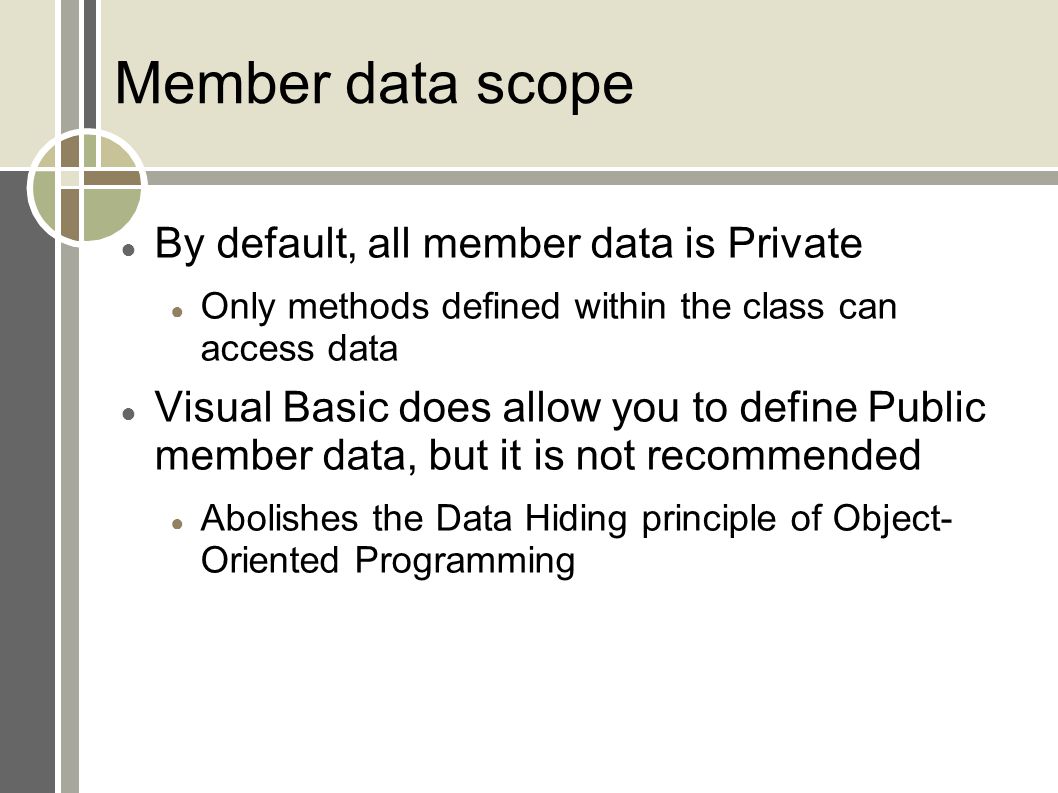The width and height of the screenshot is (1058, 793).
Task: Click the sub-bullet before 'Only methods defined'
Action: point(178,312)
